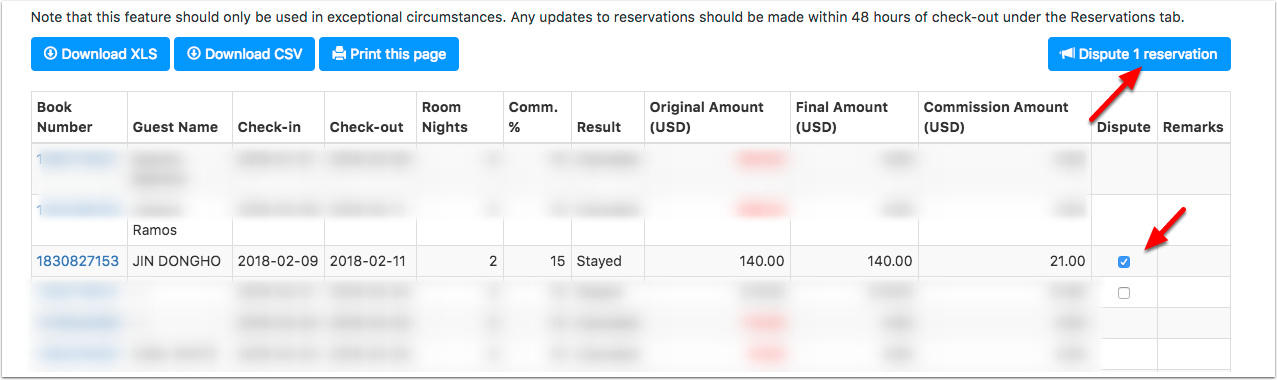The image size is (1277, 380).
Task: Select the Check-out column header
Action: (x=366, y=127)
